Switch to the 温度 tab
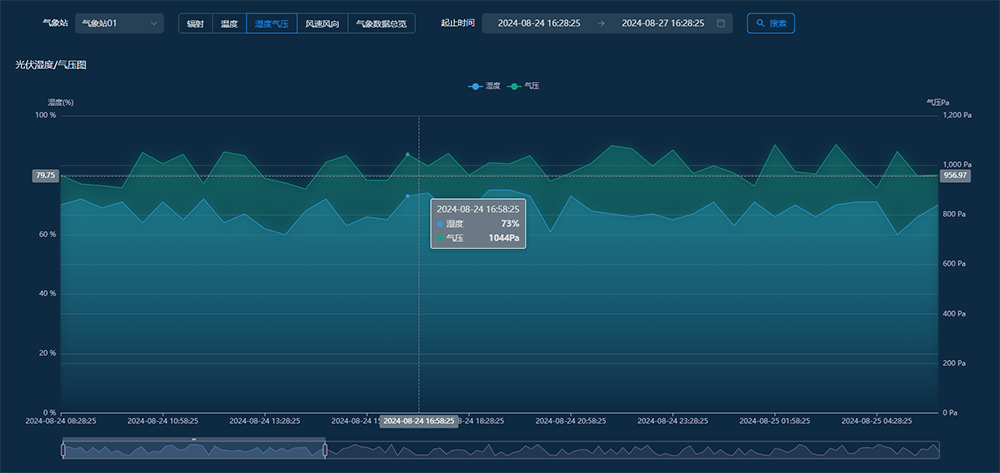 [229, 23]
